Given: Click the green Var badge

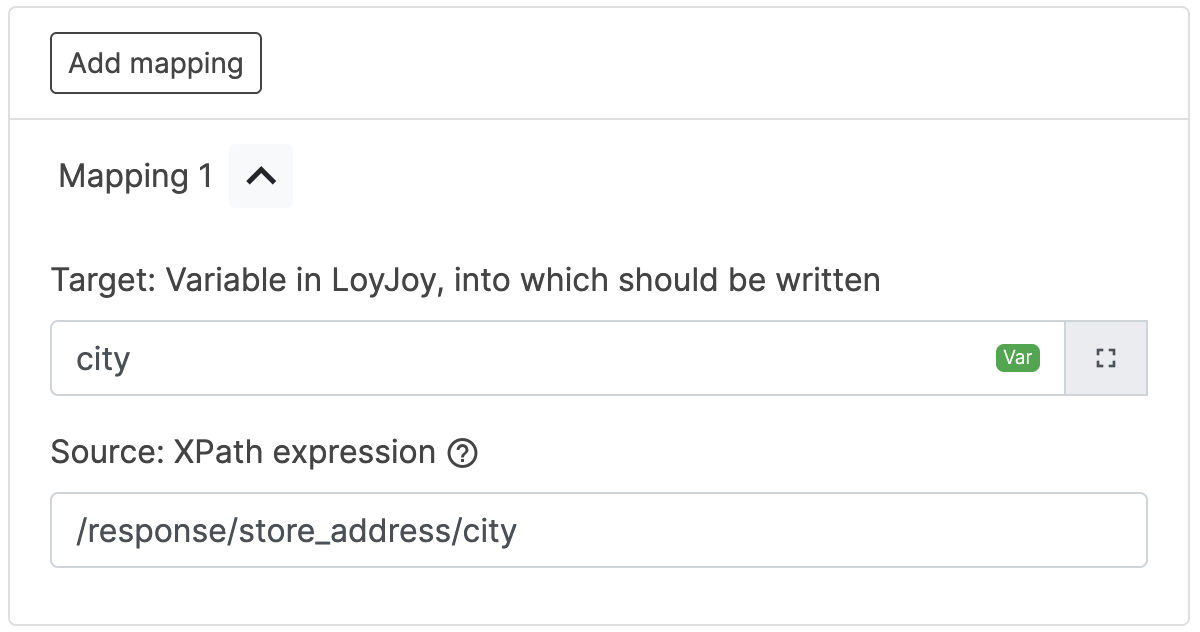Looking at the screenshot, I should click(x=1017, y=358).
